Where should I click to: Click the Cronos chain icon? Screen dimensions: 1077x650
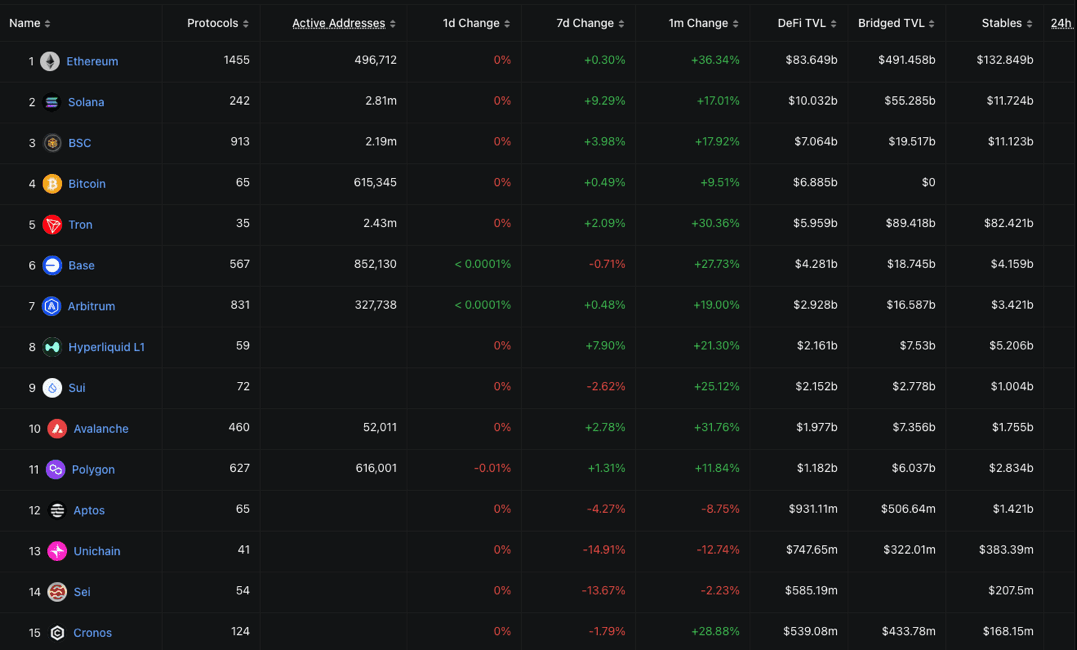click(x=57, y=633)
